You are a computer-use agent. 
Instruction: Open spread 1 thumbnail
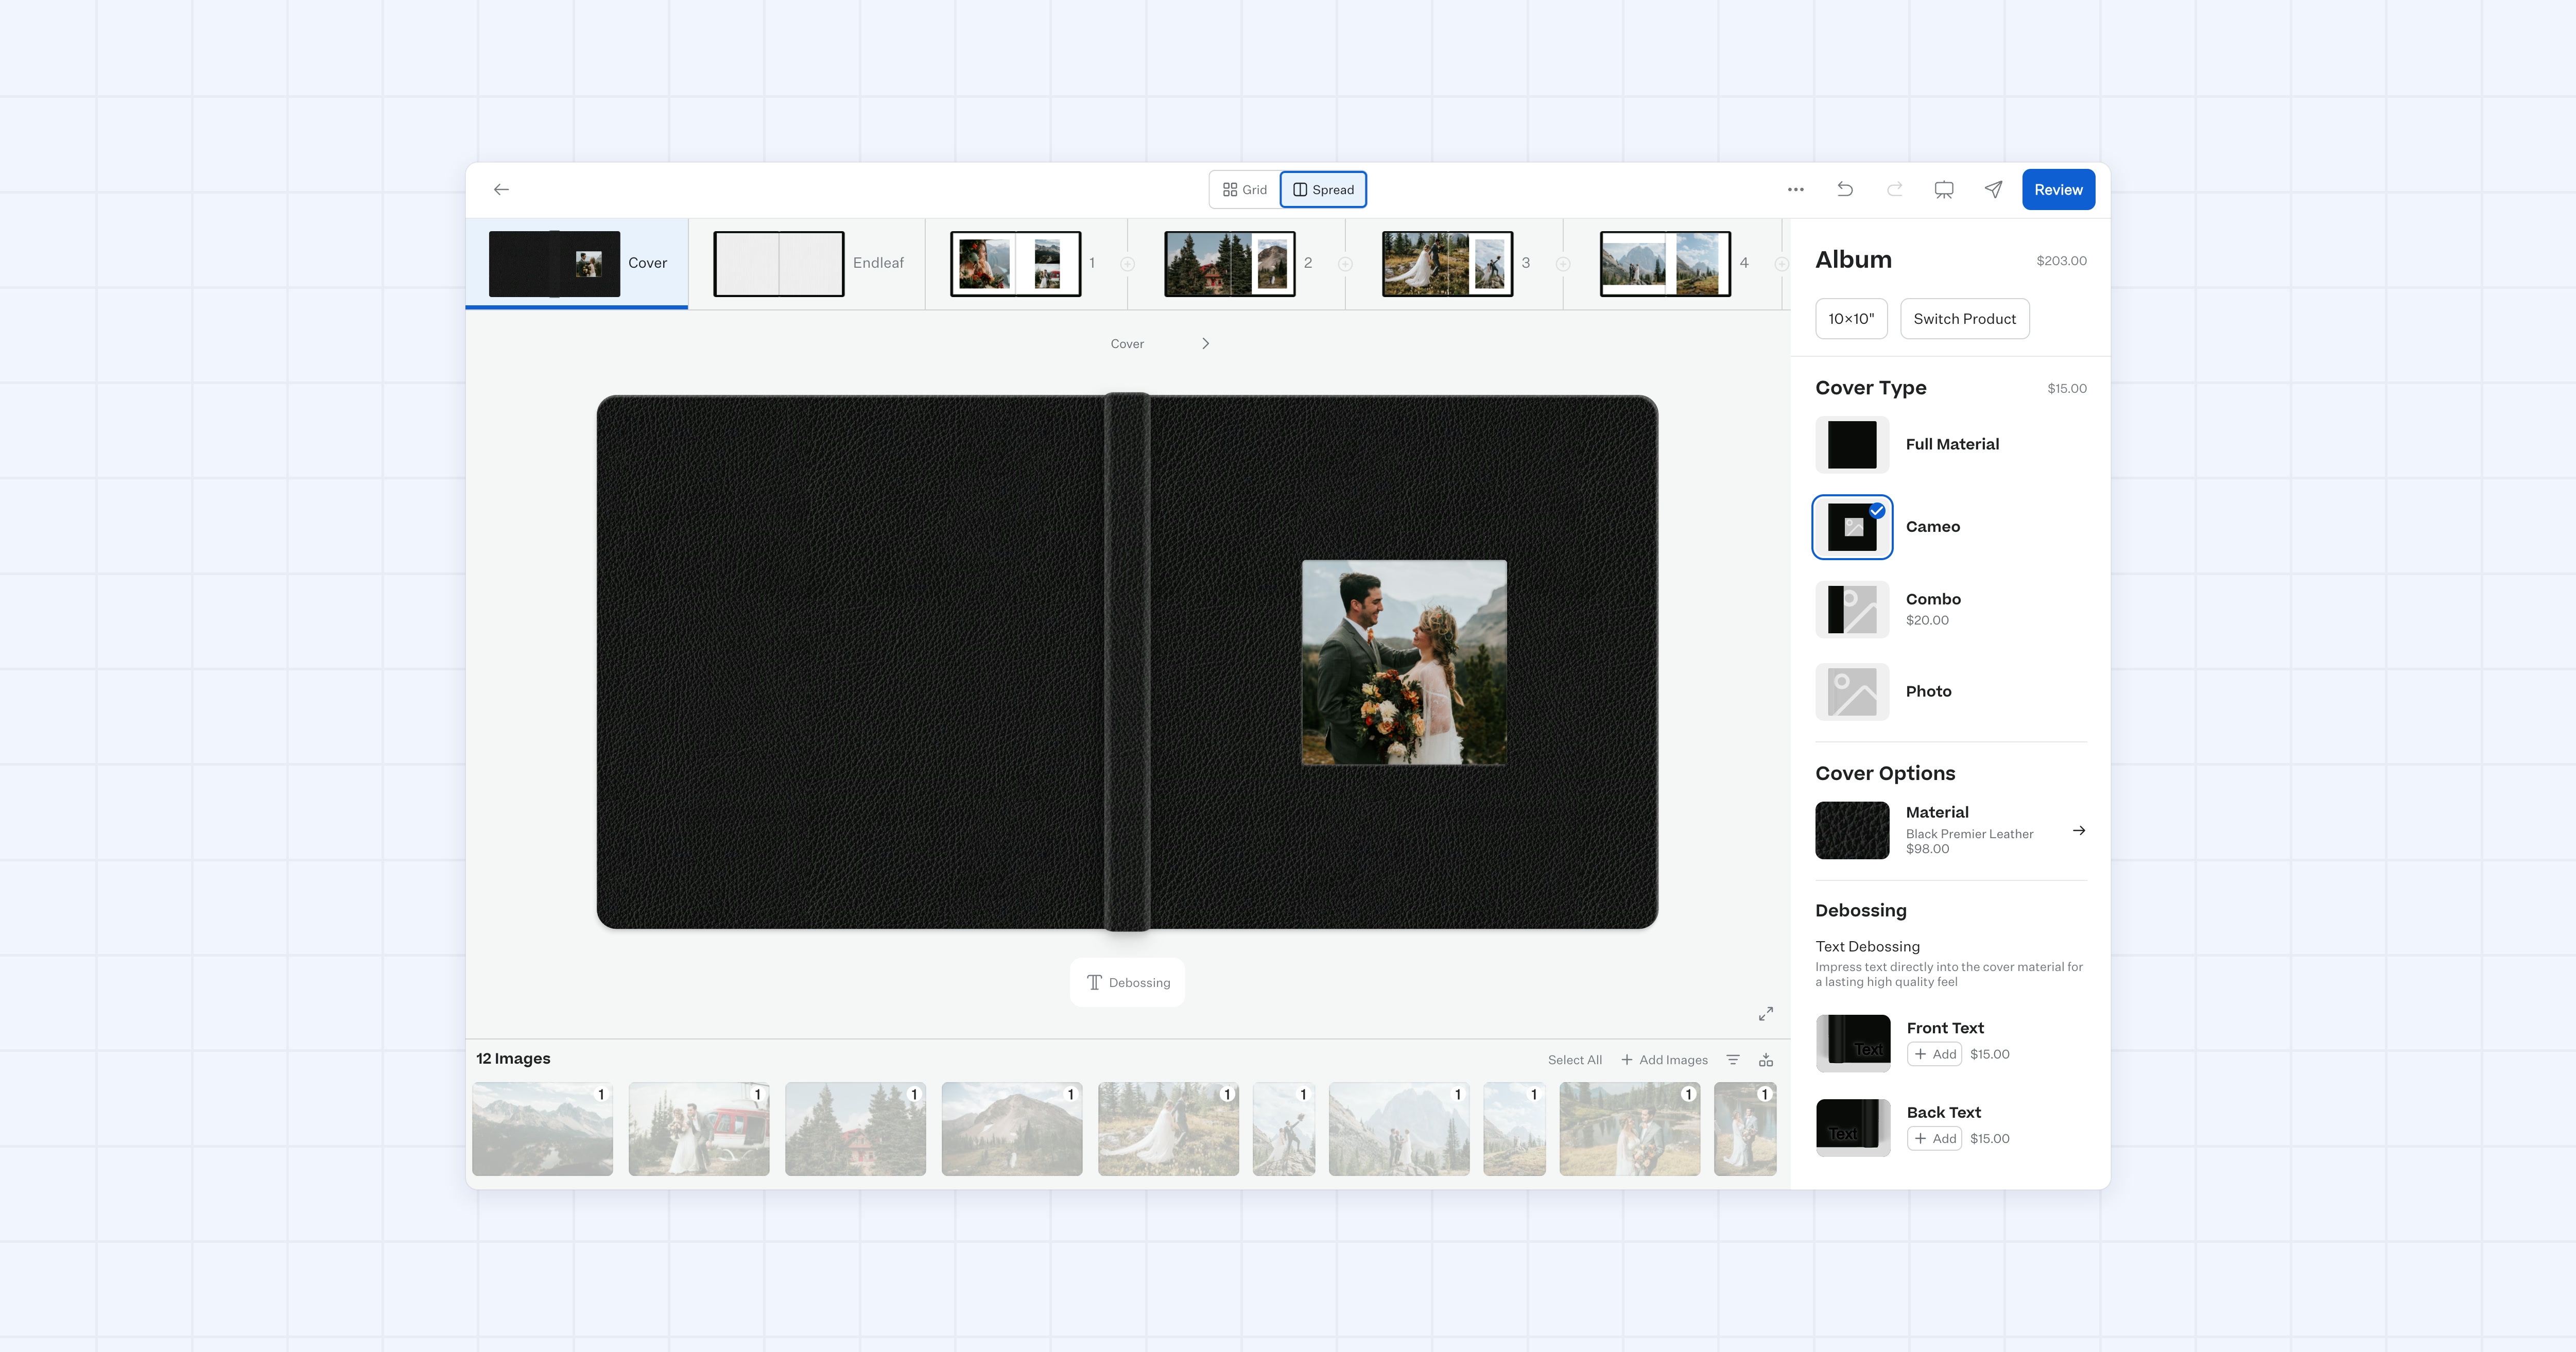(1015, 264)
